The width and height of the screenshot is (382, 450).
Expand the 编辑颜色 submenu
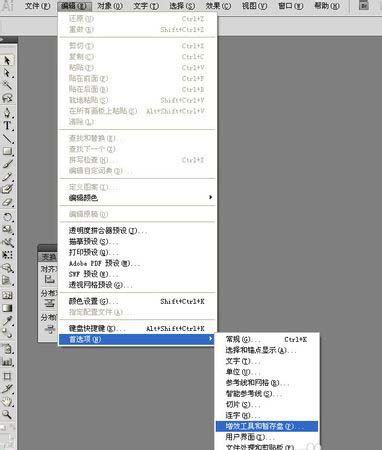click(137, 198)
